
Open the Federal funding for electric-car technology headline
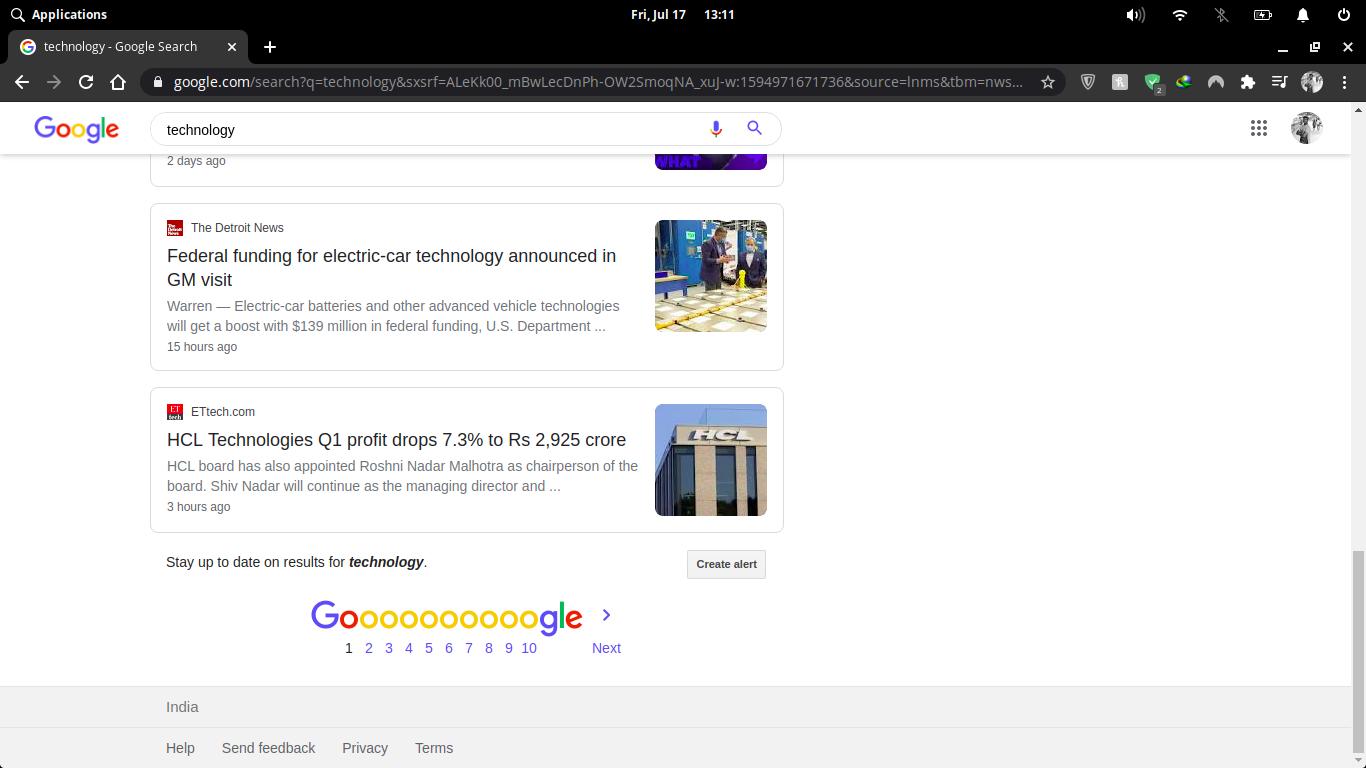(392, 268)
